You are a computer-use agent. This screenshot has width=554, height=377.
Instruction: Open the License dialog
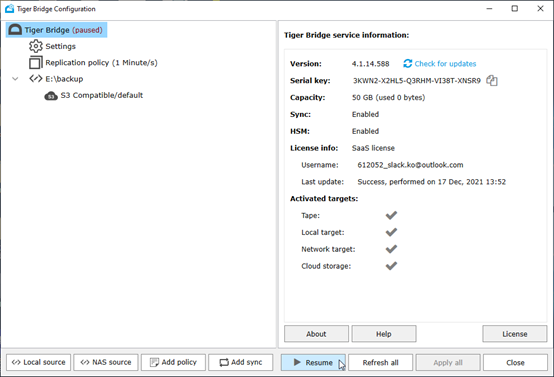[515, 334]
